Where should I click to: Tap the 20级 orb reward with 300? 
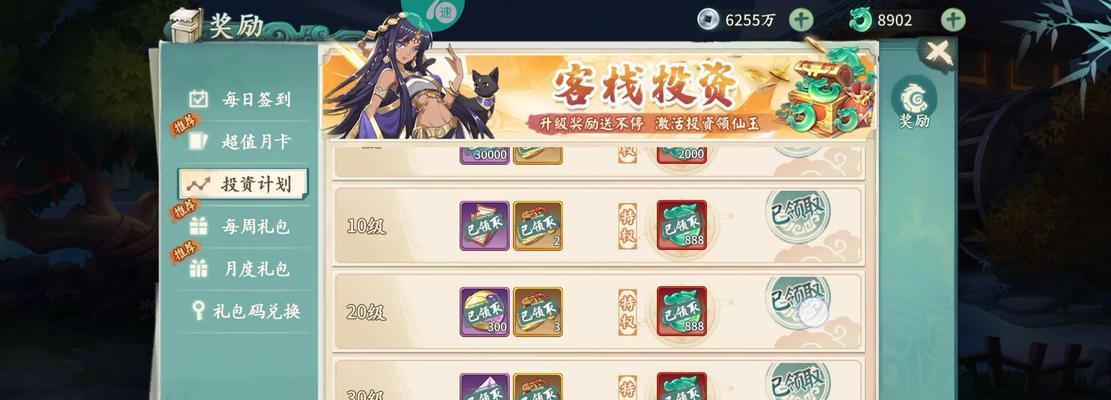(x=485, y=312)
